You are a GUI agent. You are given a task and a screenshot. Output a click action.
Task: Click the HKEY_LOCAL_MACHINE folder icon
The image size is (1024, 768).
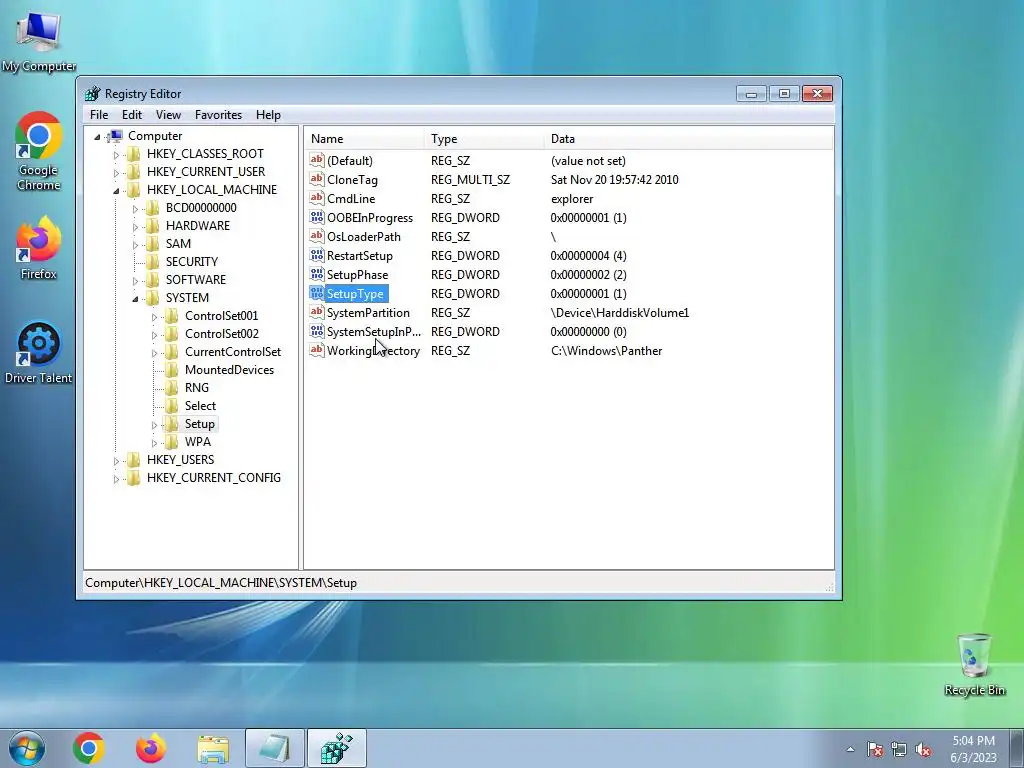(x=133, y=190)
